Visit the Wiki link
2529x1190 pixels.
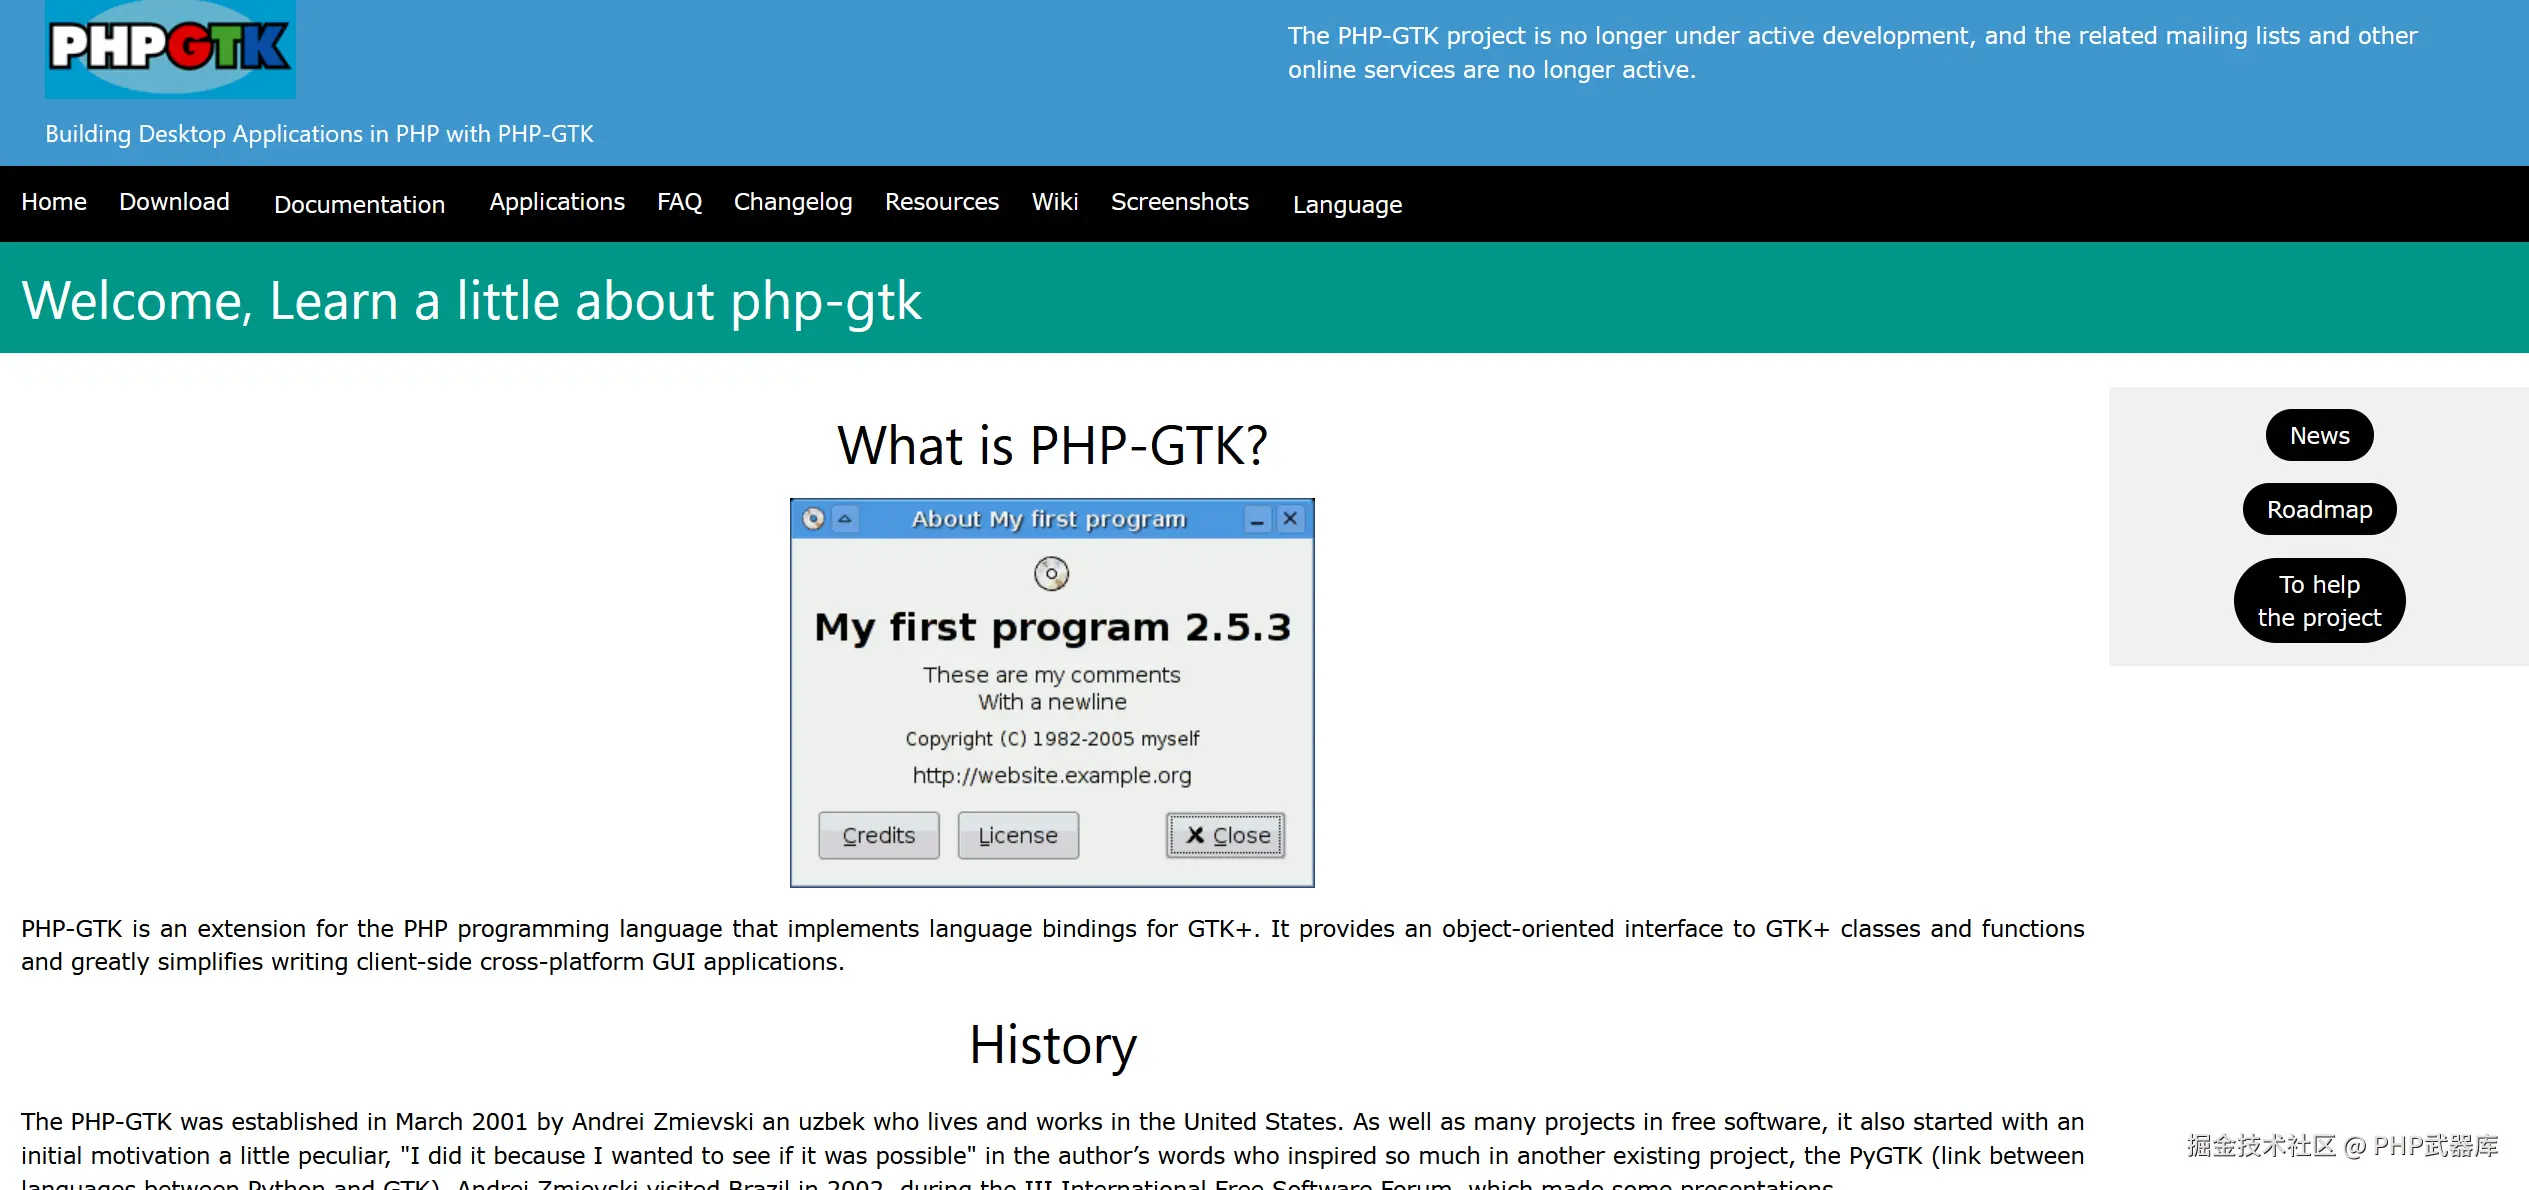(x=1055, y=202)
